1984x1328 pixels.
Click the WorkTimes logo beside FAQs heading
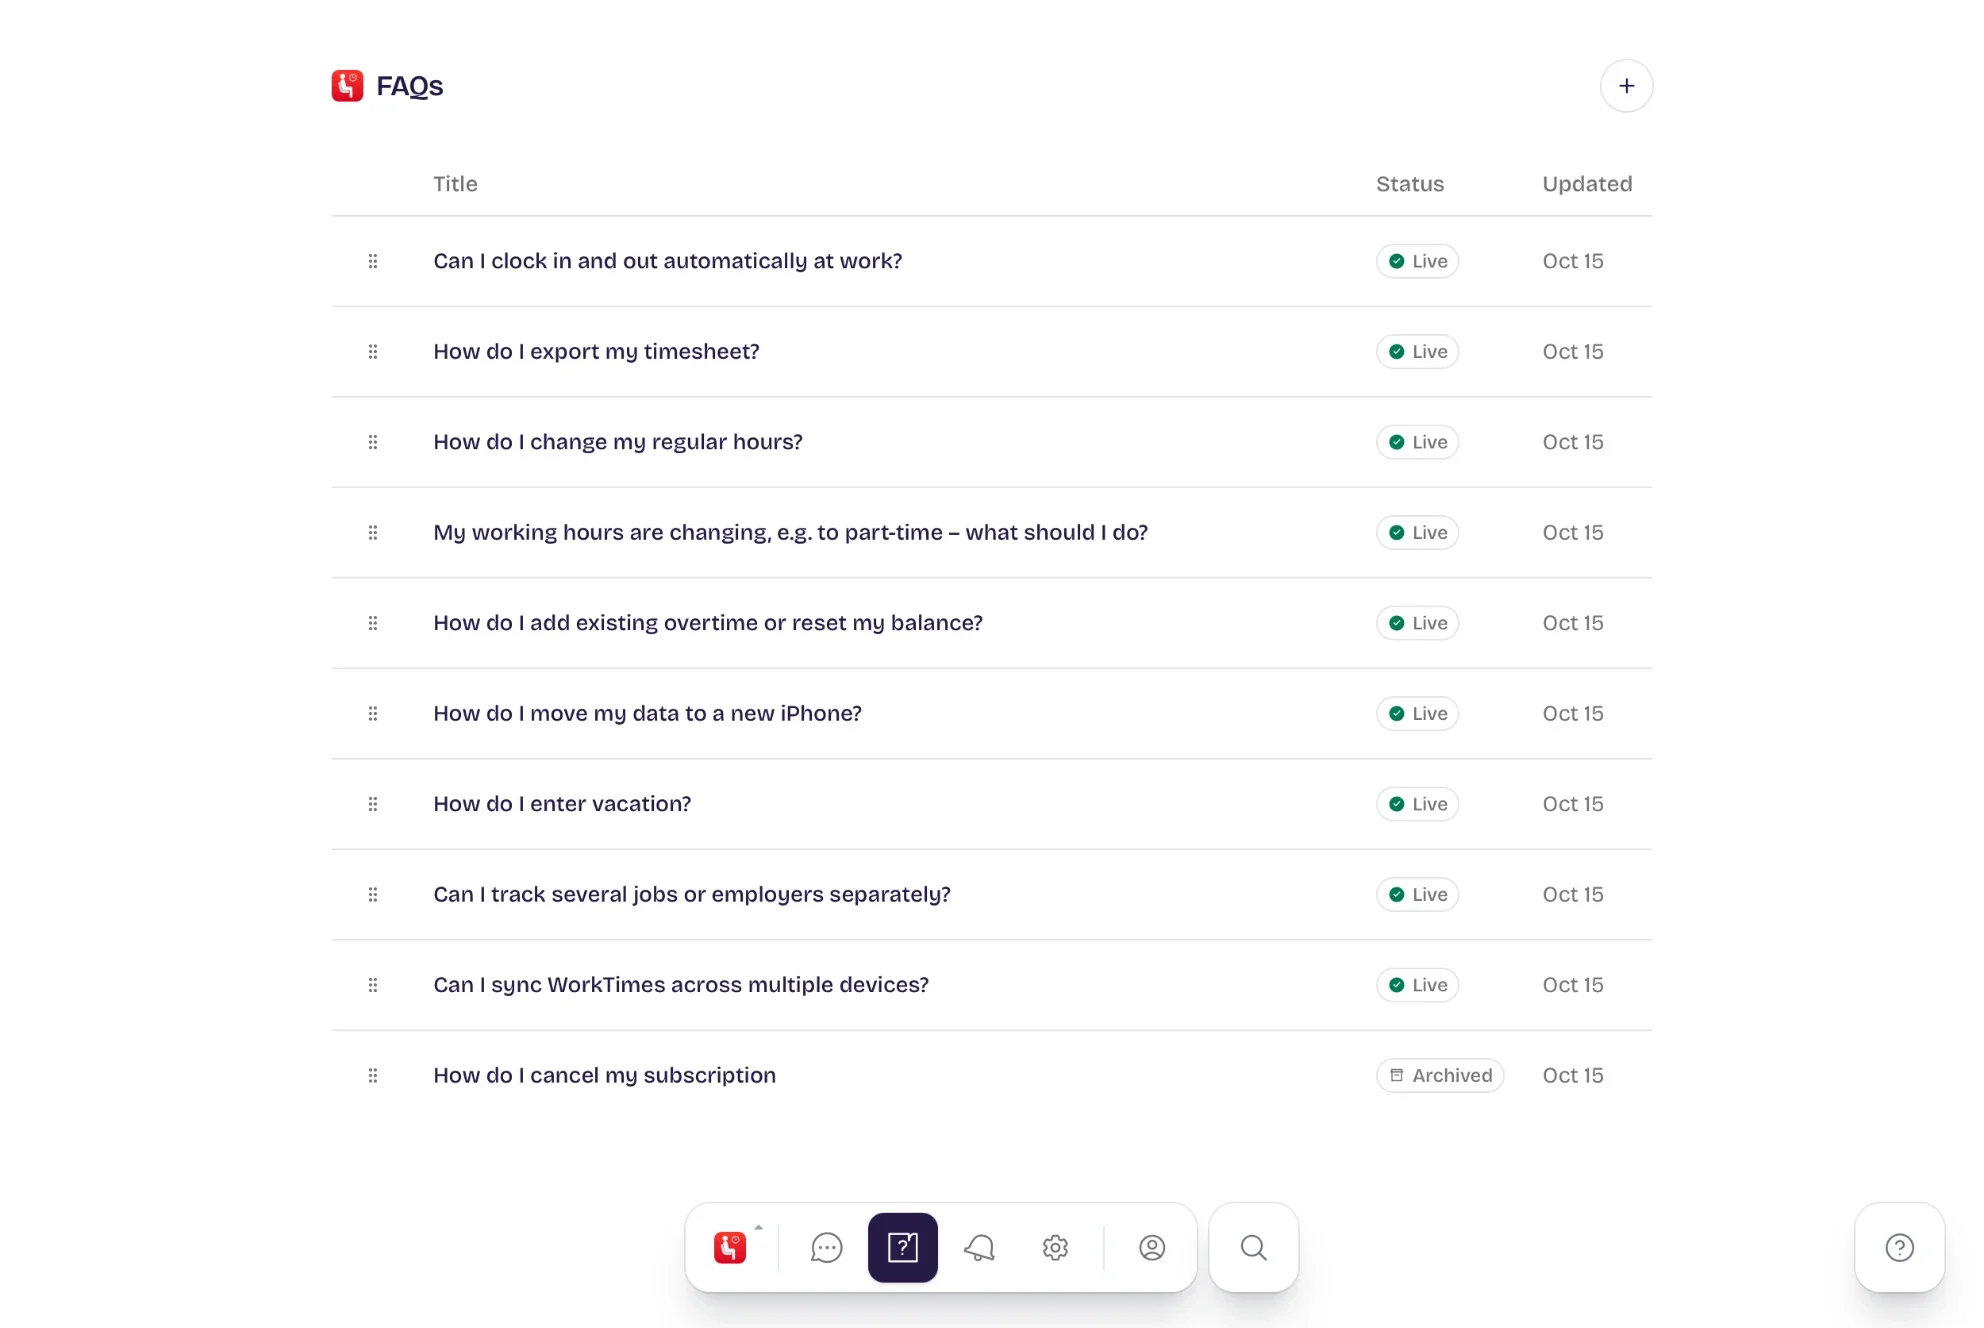tap(347, 86)
